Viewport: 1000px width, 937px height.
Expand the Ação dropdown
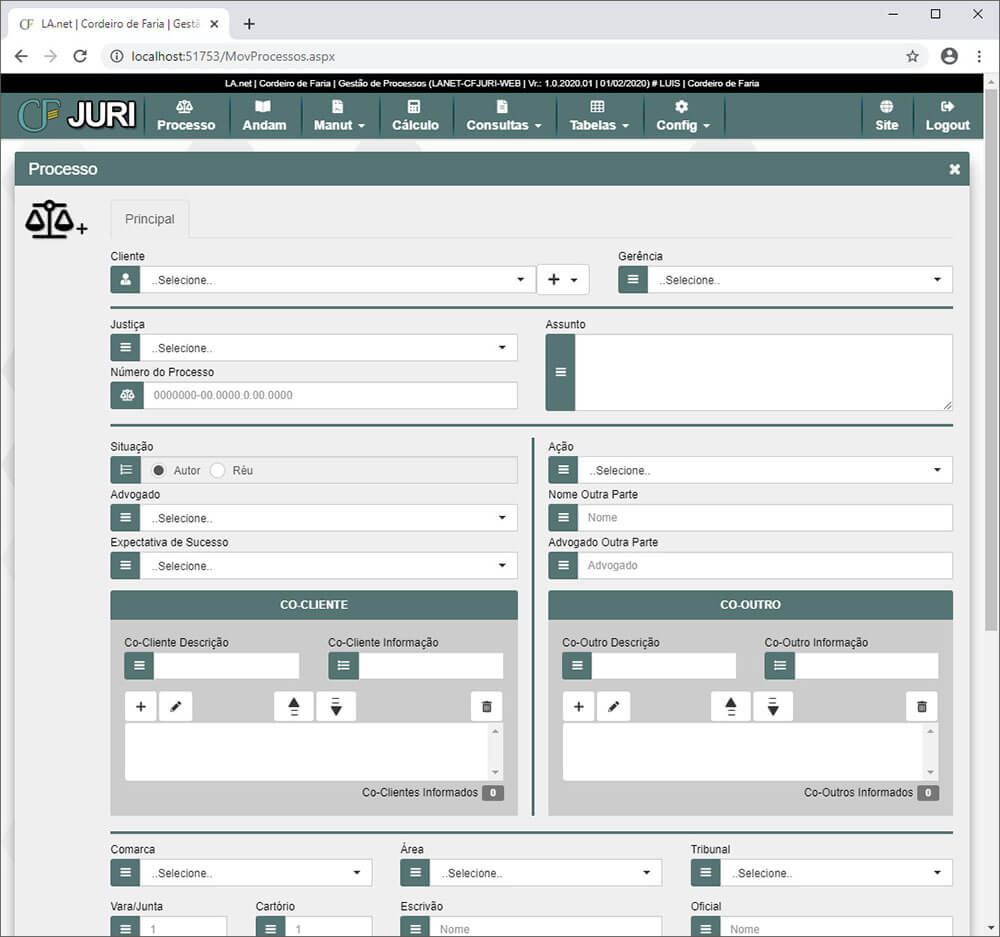764,470
